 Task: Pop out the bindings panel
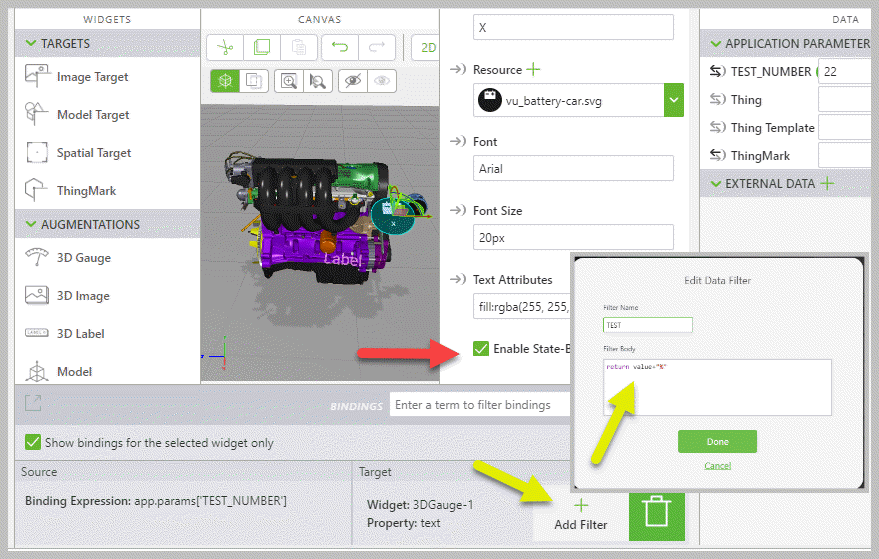tap(33, 403)
